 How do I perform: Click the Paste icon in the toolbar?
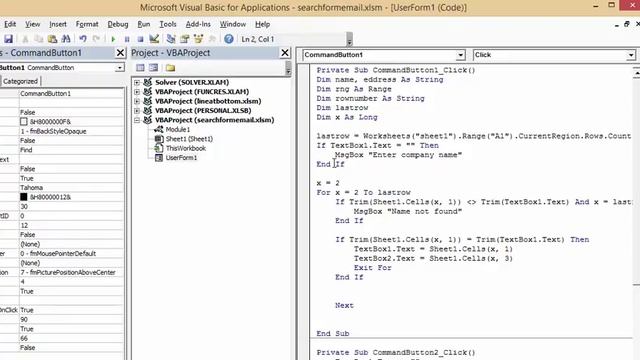point(52,39)
